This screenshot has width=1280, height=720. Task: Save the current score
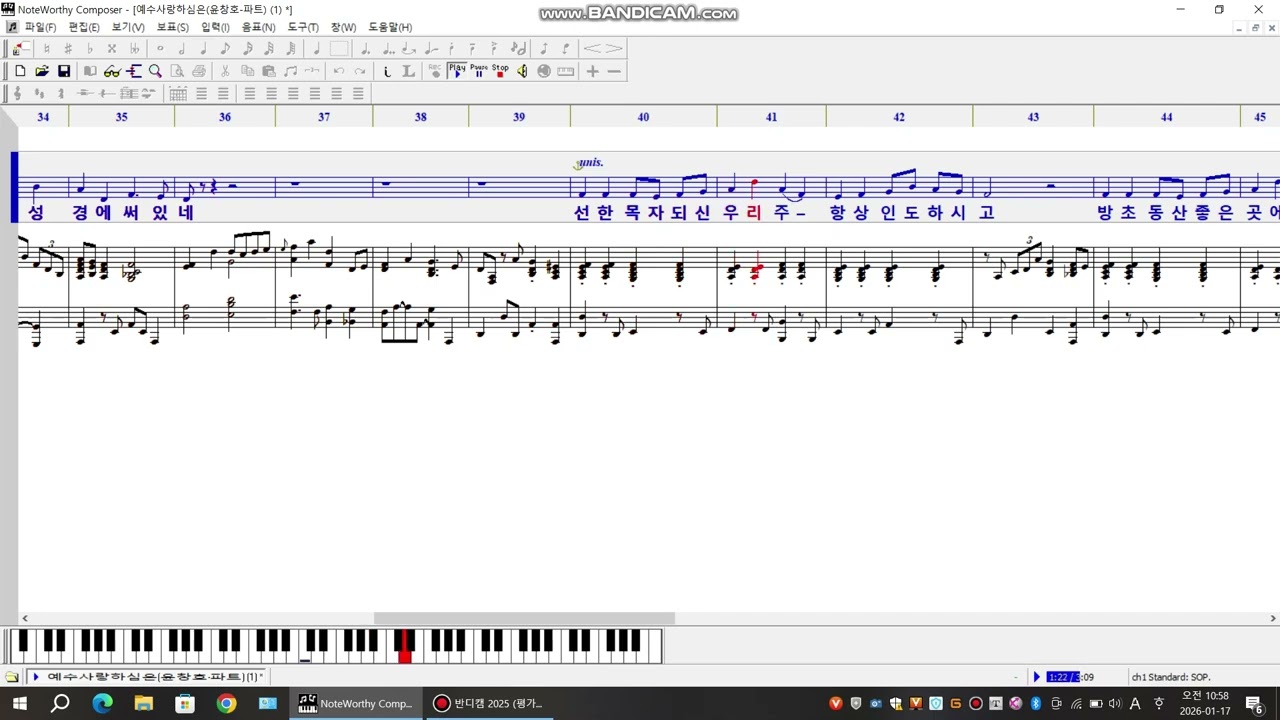[64, 71]
